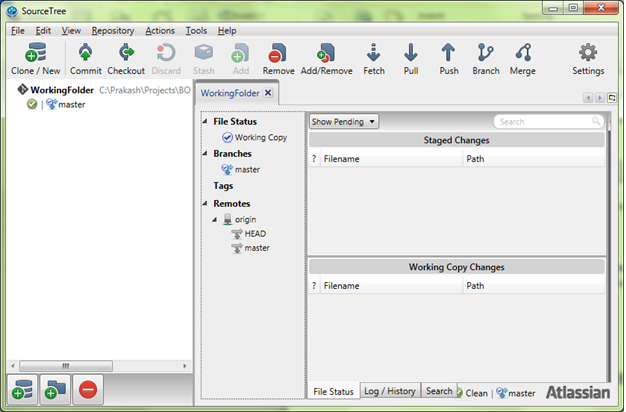Click the Stash toolbar icon
Screen dimensions: 626x412
pyautogui.click(x=204, y=53)
